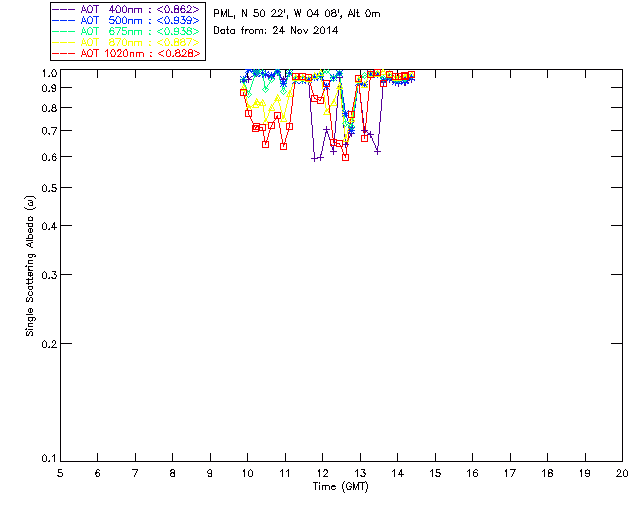
Task: Click y-axis tick label 0.2
Action: (49, 344)
